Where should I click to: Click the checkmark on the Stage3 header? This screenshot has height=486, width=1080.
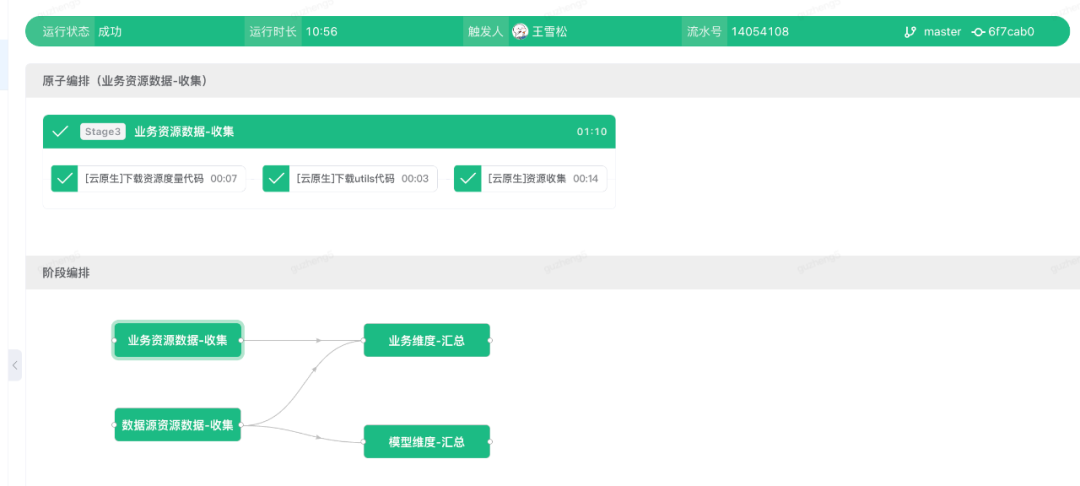point(61,131)
